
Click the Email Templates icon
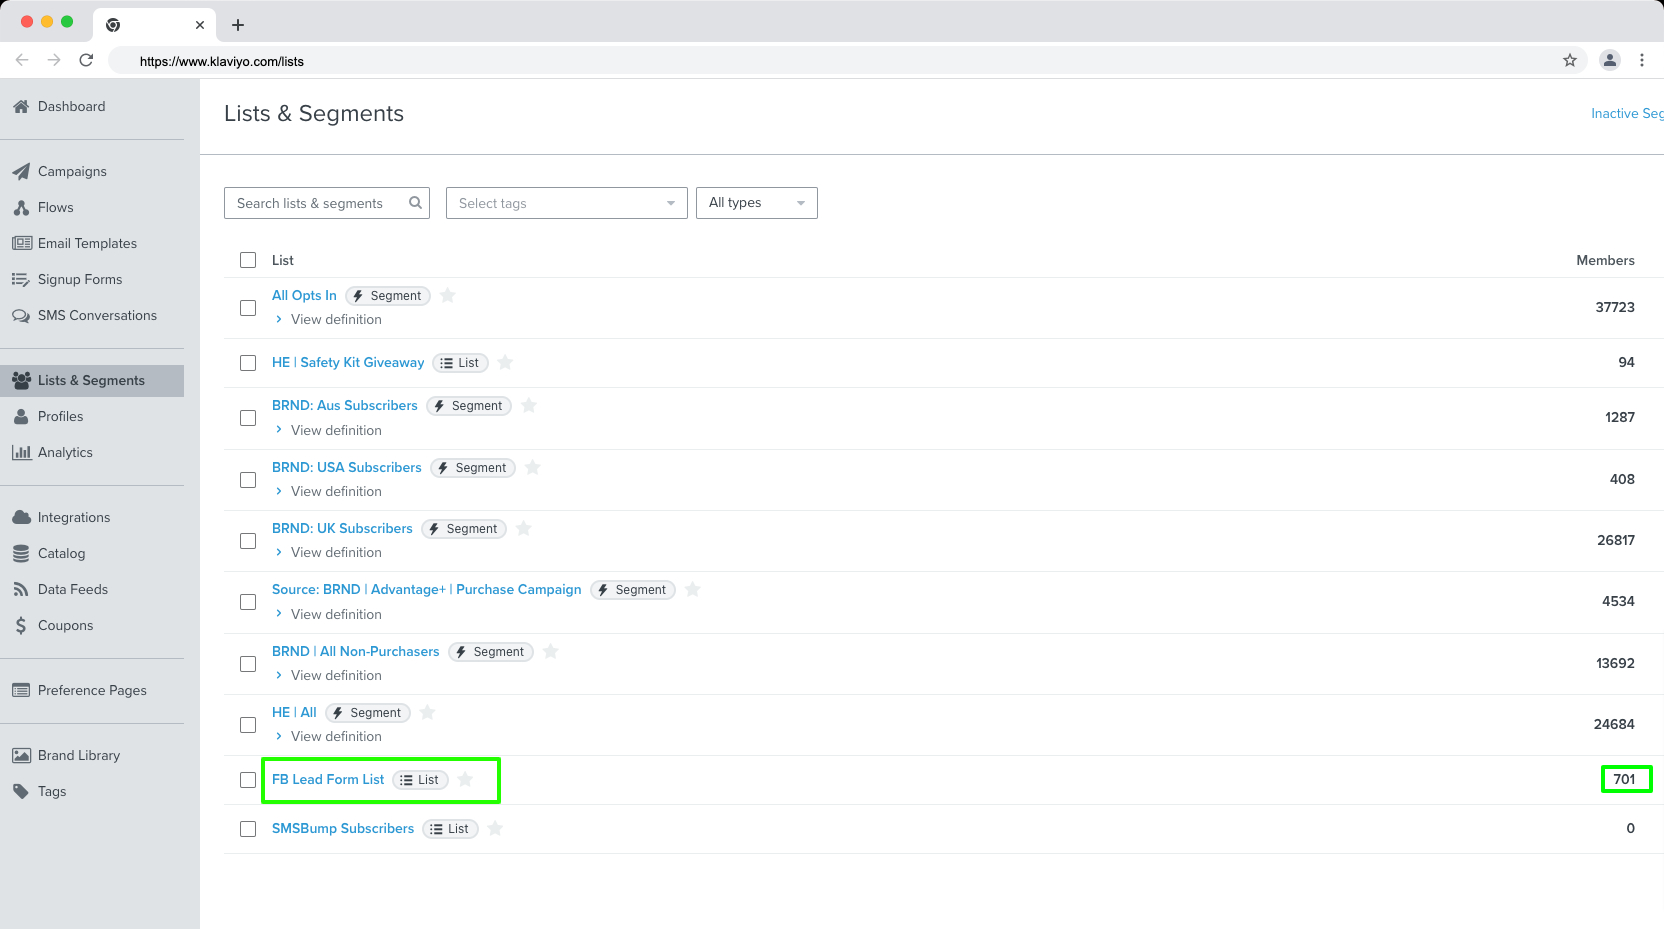(x=22, y=244)
